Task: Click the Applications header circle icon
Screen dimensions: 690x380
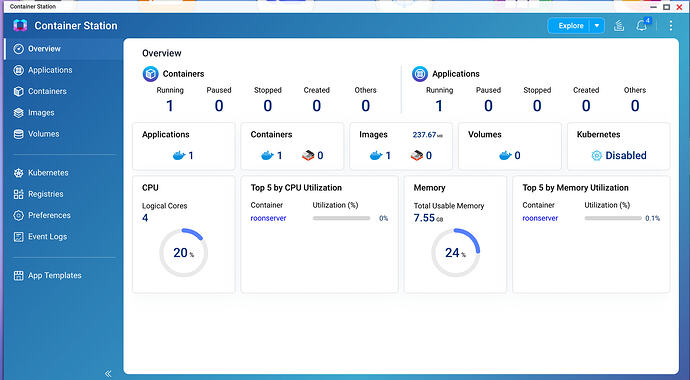Action: (x=420, y=74)
